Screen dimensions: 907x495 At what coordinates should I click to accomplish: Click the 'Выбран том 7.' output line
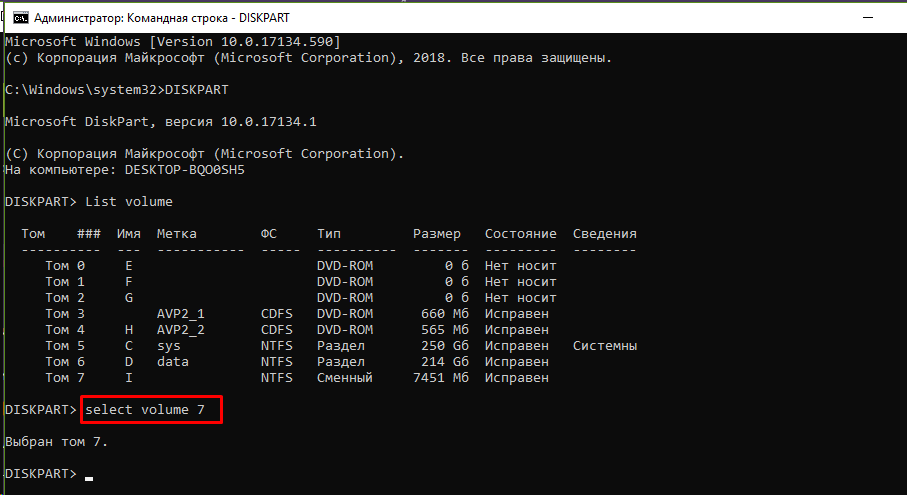pyautogui.click(x=56, y=441)
